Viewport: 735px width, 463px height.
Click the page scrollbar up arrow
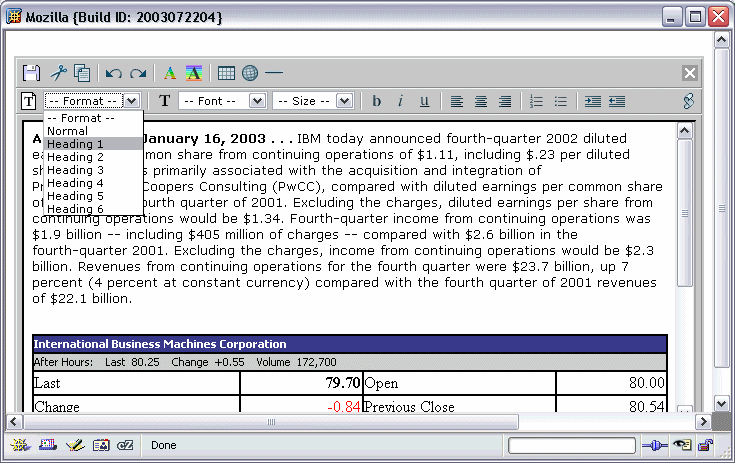click(721, 40)
